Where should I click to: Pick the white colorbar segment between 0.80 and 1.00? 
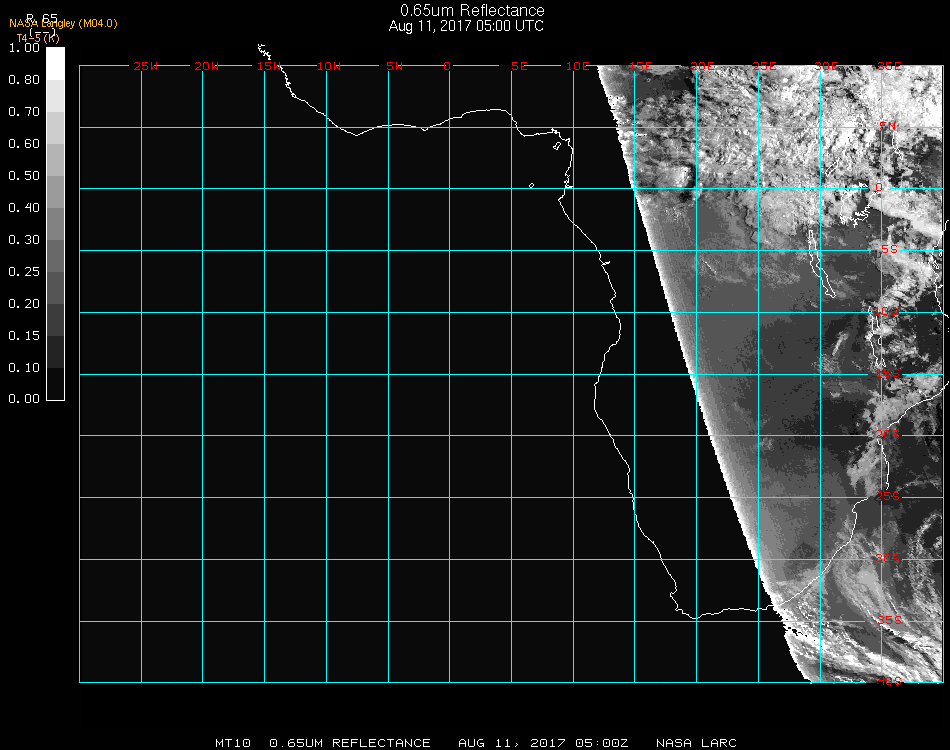[55, 64]
